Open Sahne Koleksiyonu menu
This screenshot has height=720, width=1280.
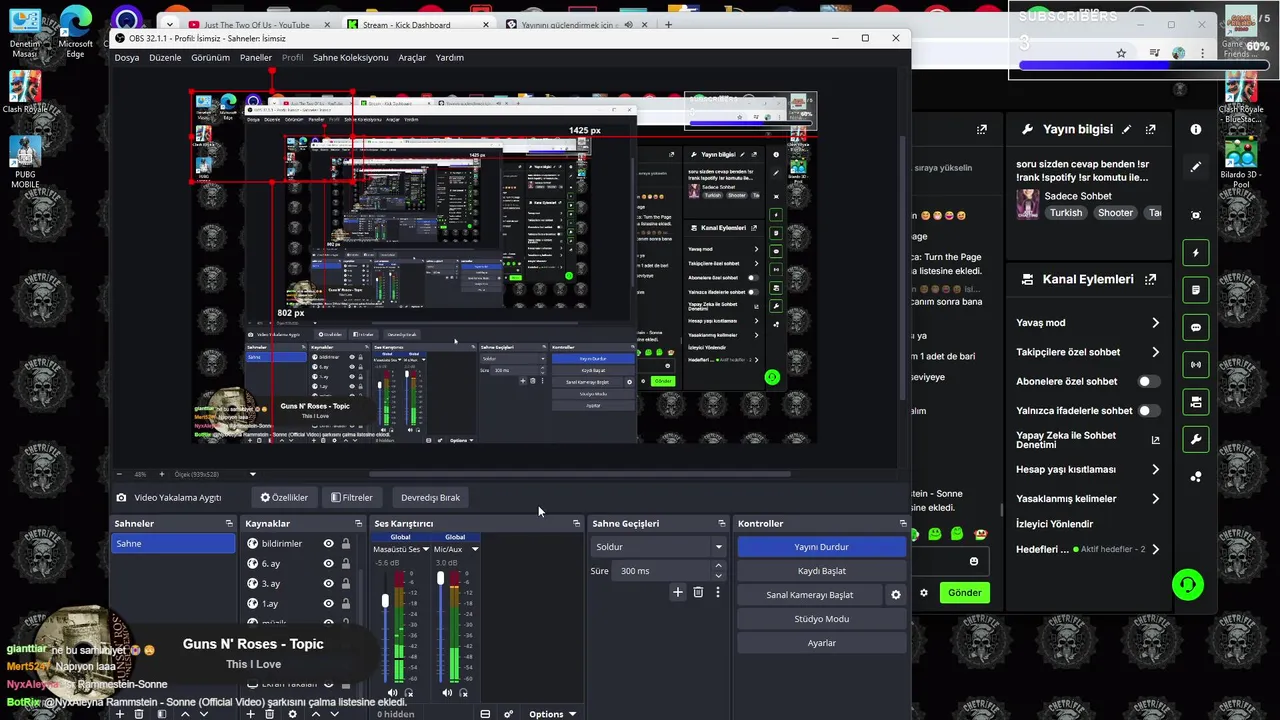point(350,57)
